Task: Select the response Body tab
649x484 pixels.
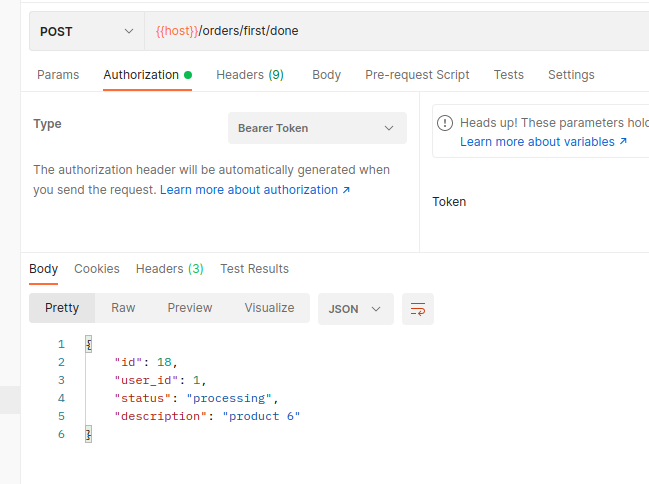Action: point(43,269)
